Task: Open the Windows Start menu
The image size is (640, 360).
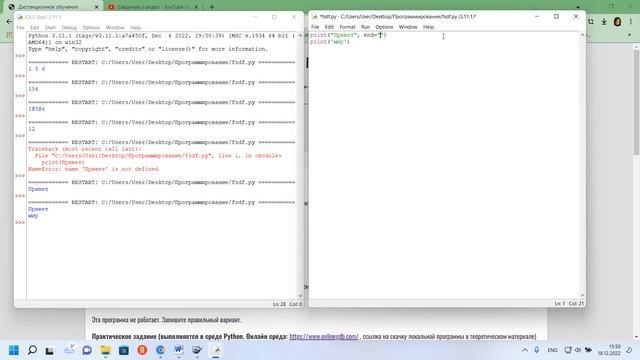Action: point(14,350)
